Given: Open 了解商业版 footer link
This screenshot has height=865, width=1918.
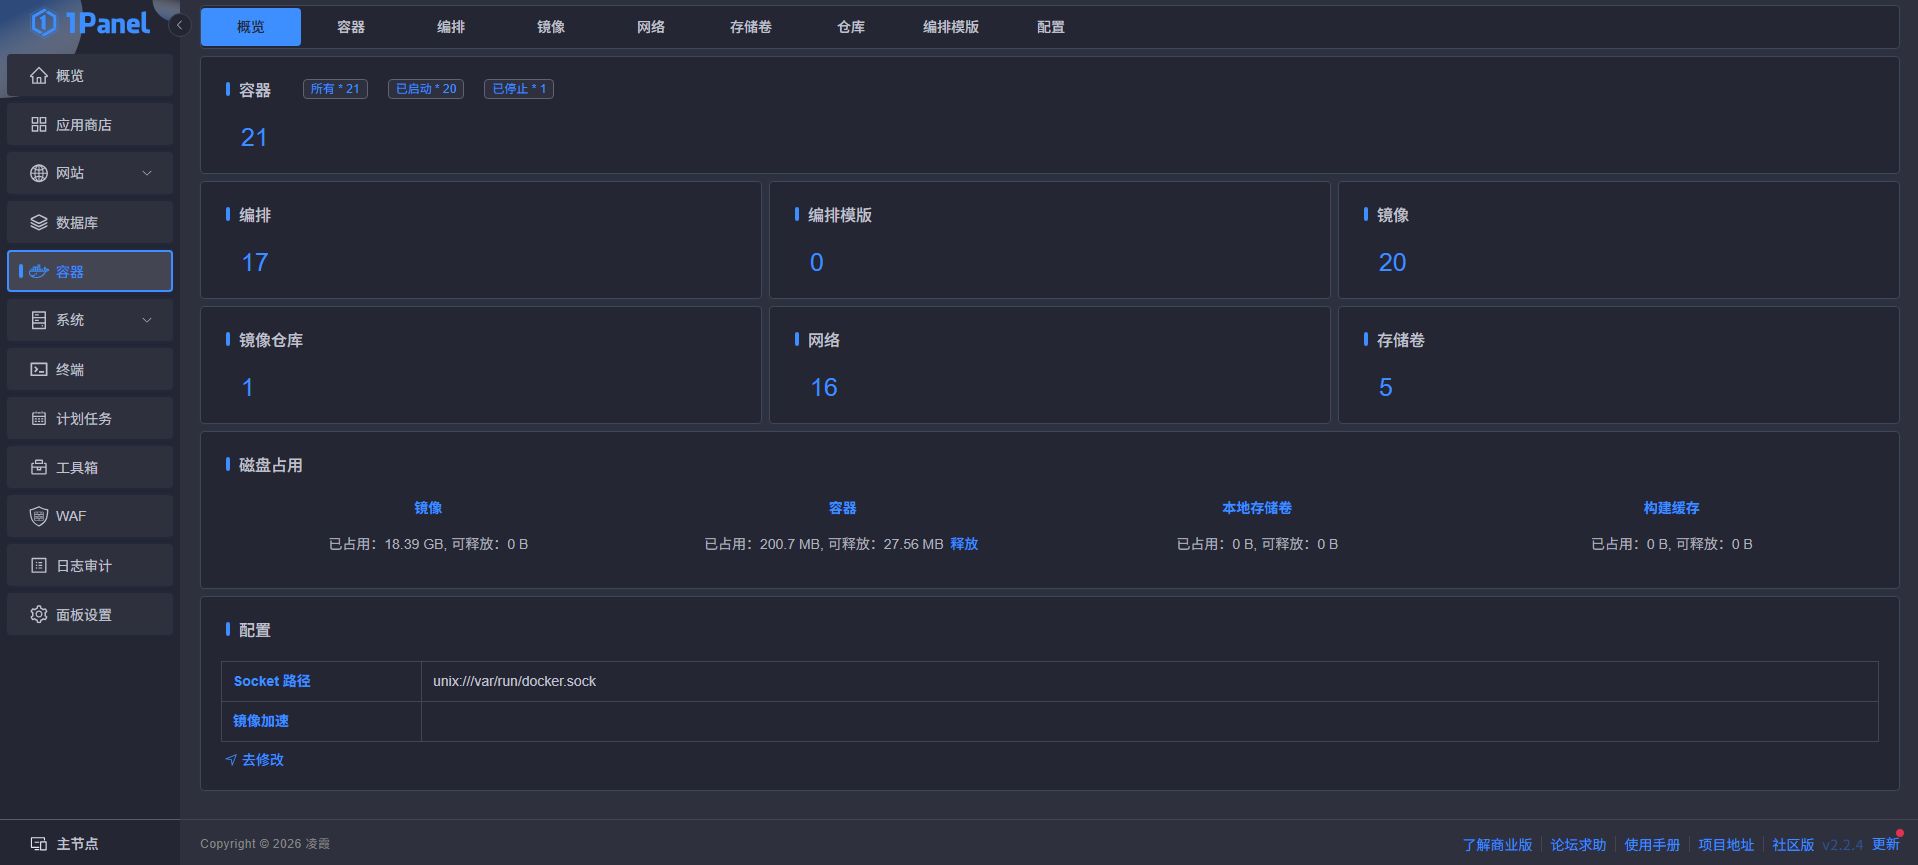Looking at the screenshot, I should (x=1497, y=845).
